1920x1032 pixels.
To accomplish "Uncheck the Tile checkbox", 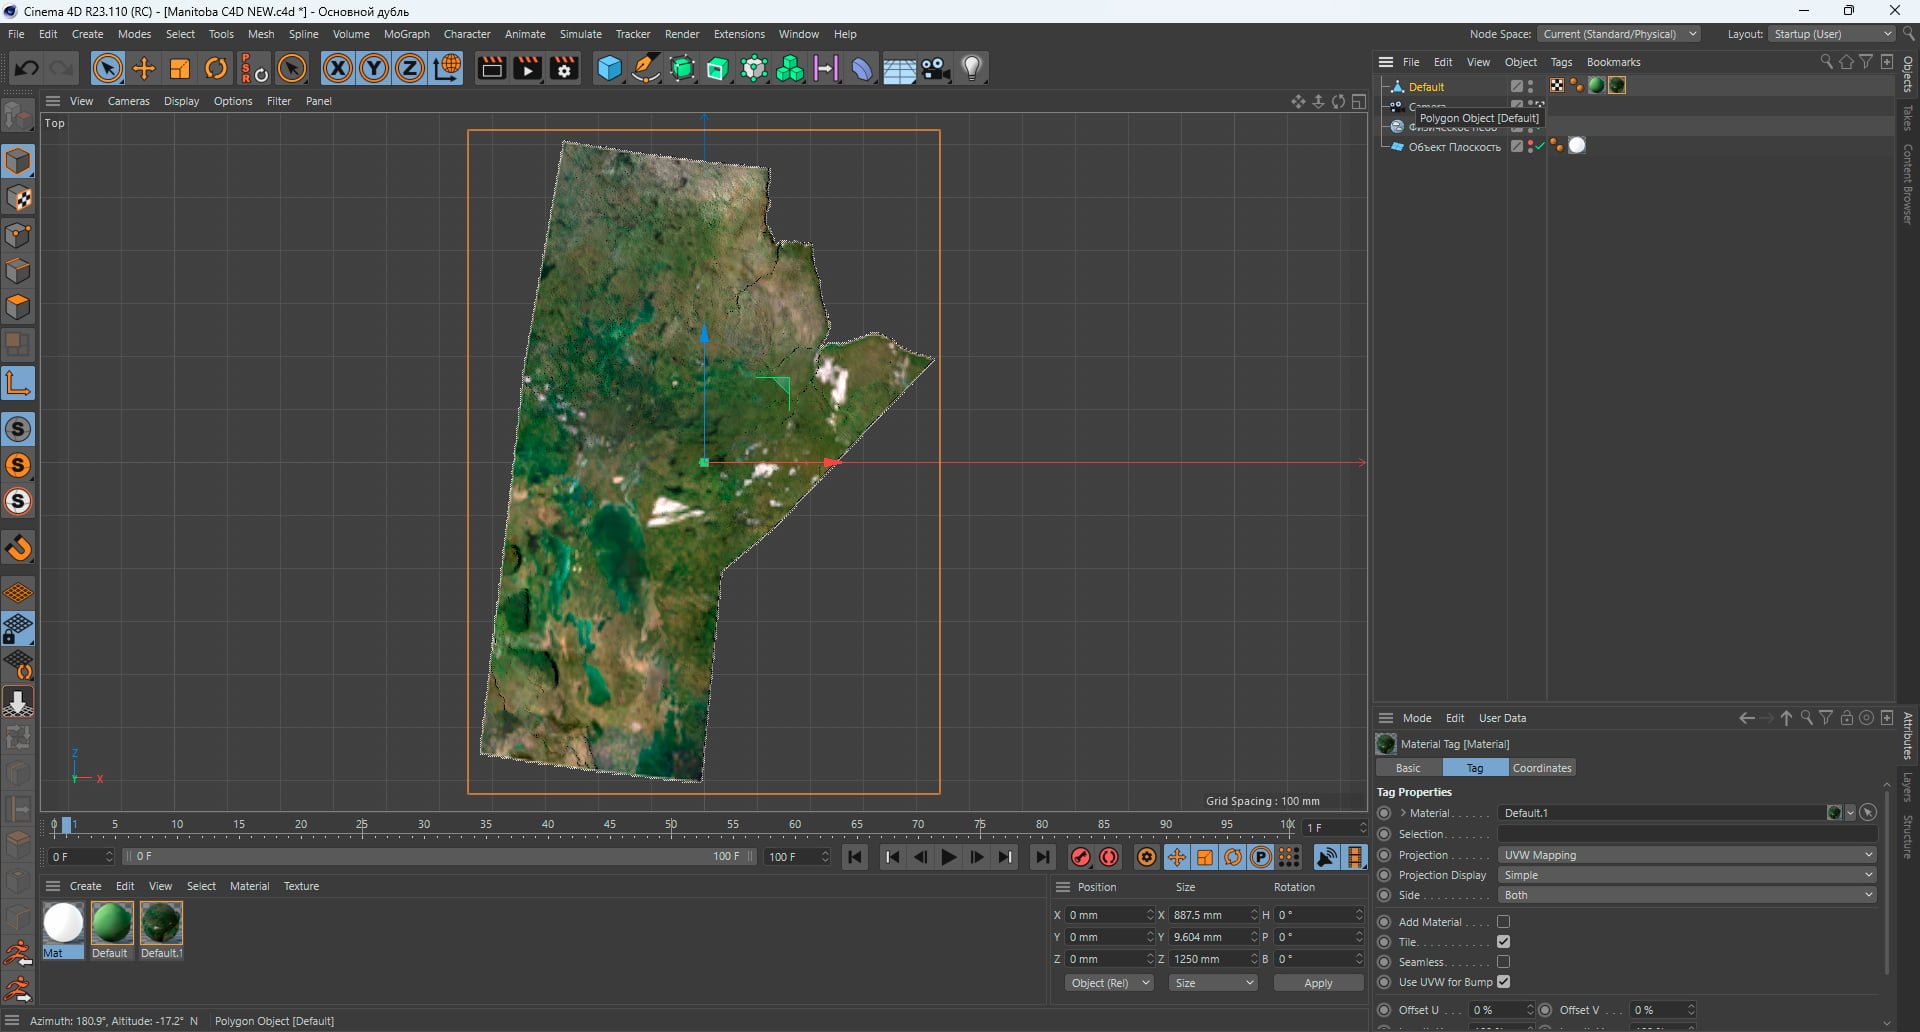I will click(1503, 942).
